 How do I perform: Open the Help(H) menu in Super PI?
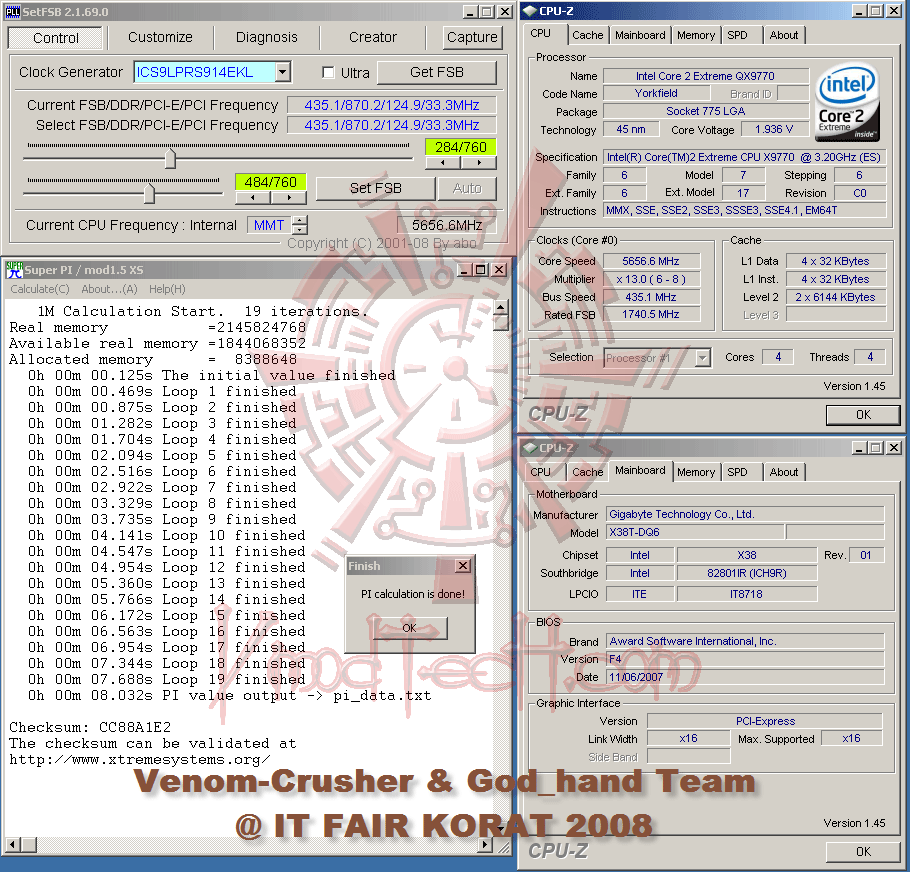[x=167, y=289]
